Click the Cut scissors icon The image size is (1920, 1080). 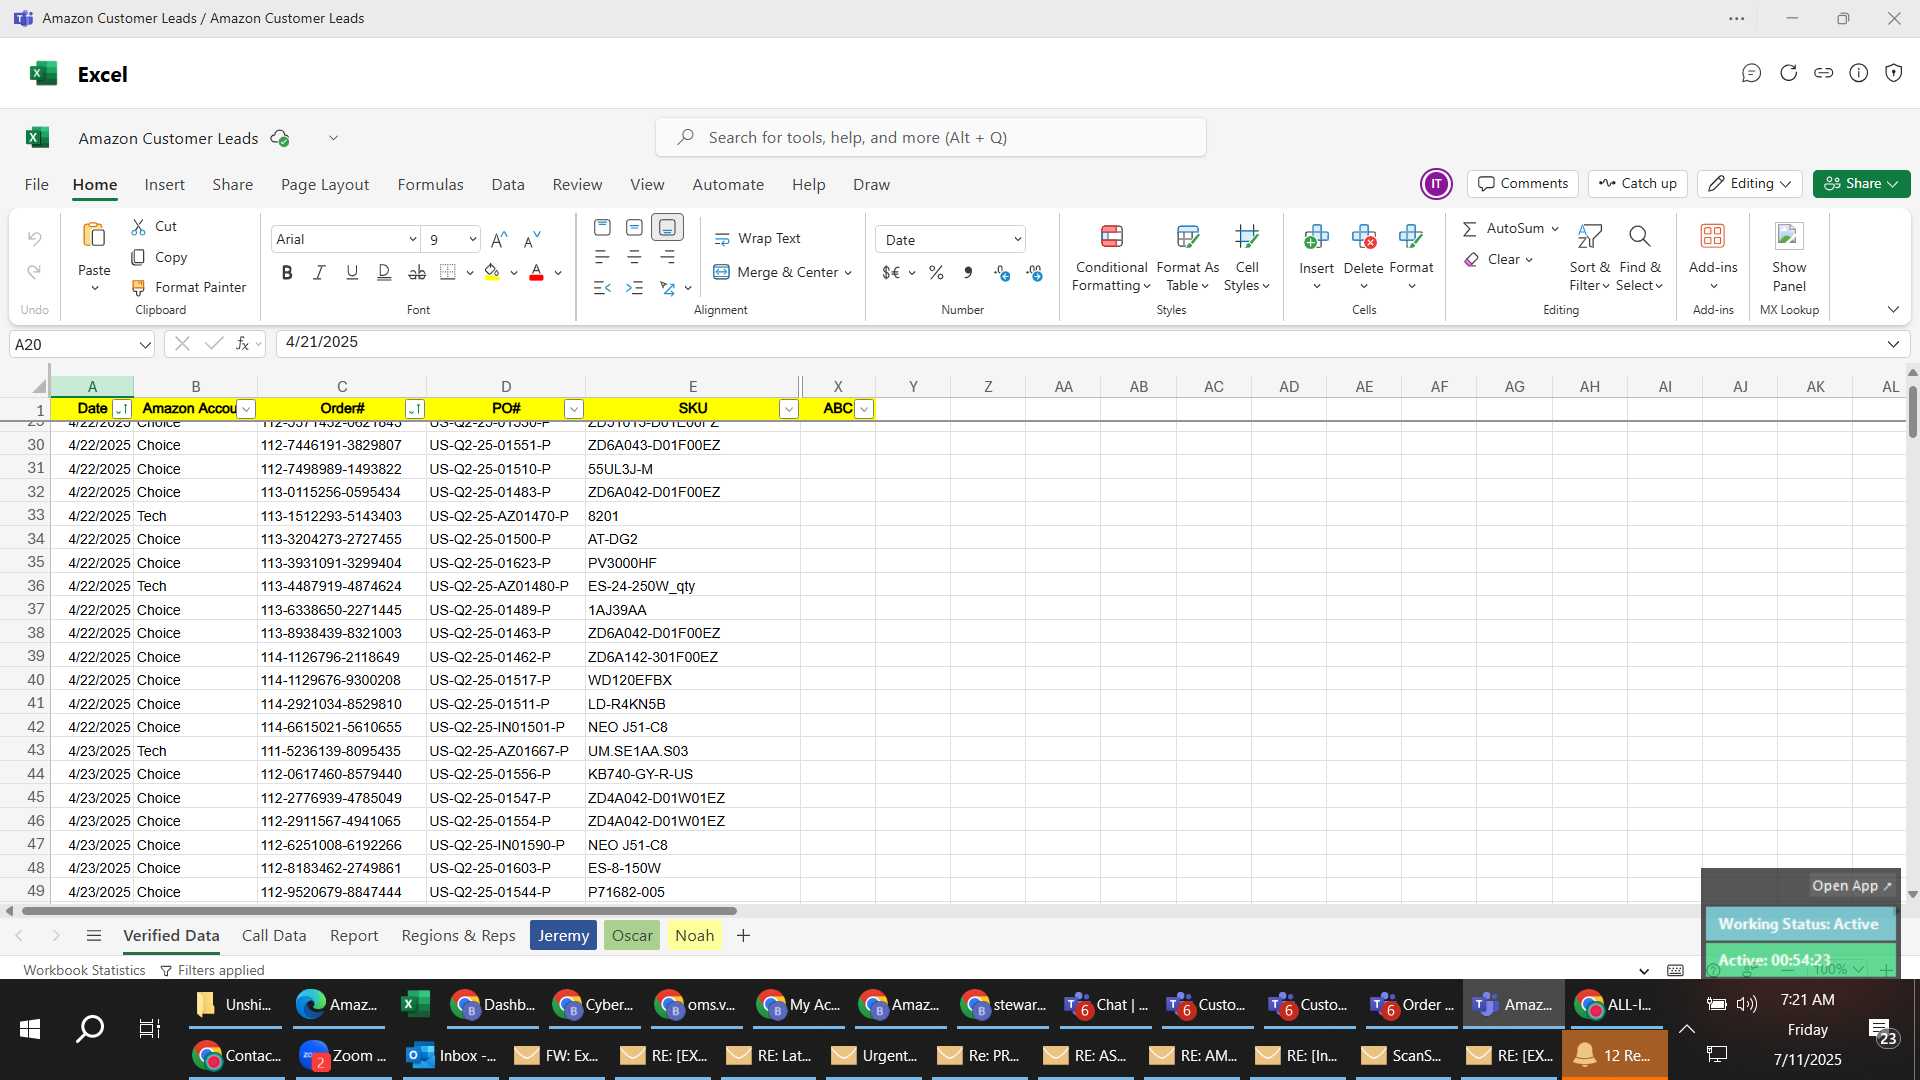click(x=139, y=227)
